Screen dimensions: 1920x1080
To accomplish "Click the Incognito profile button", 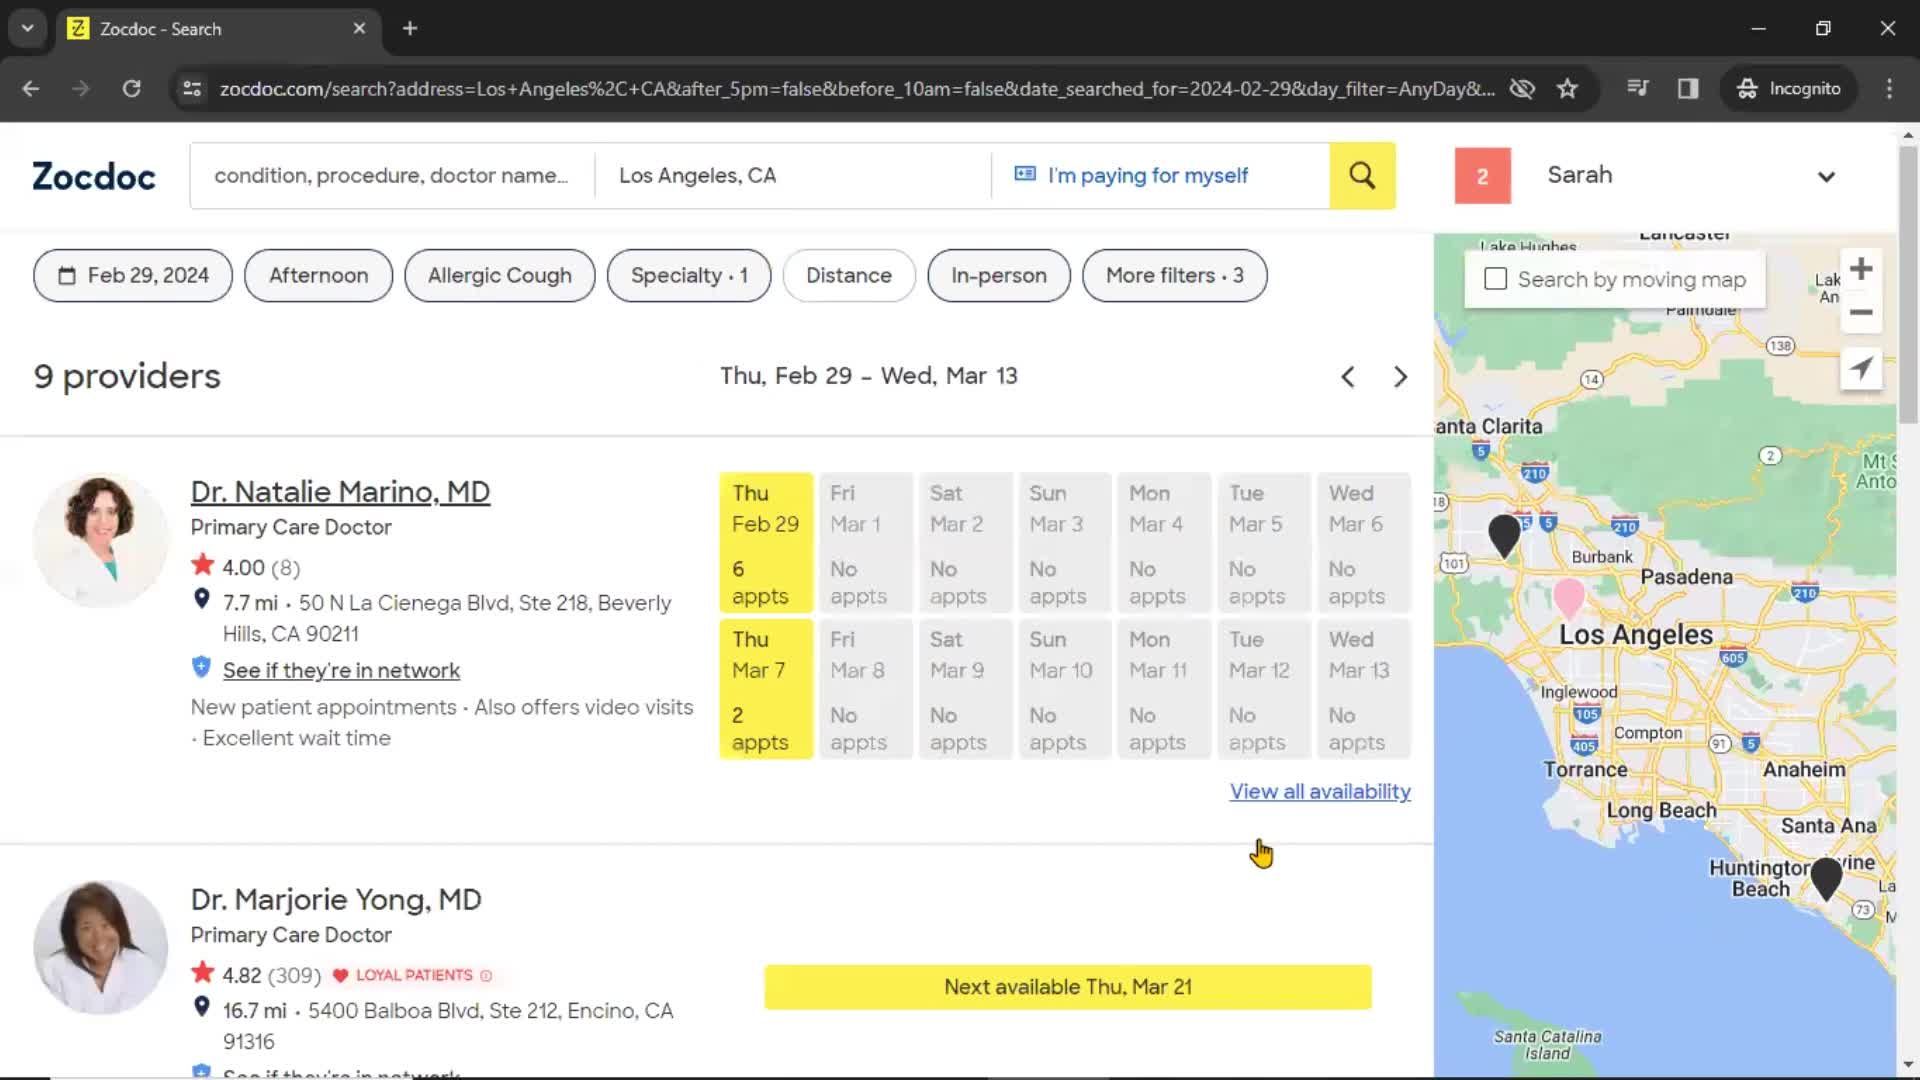I will 1789,88.
